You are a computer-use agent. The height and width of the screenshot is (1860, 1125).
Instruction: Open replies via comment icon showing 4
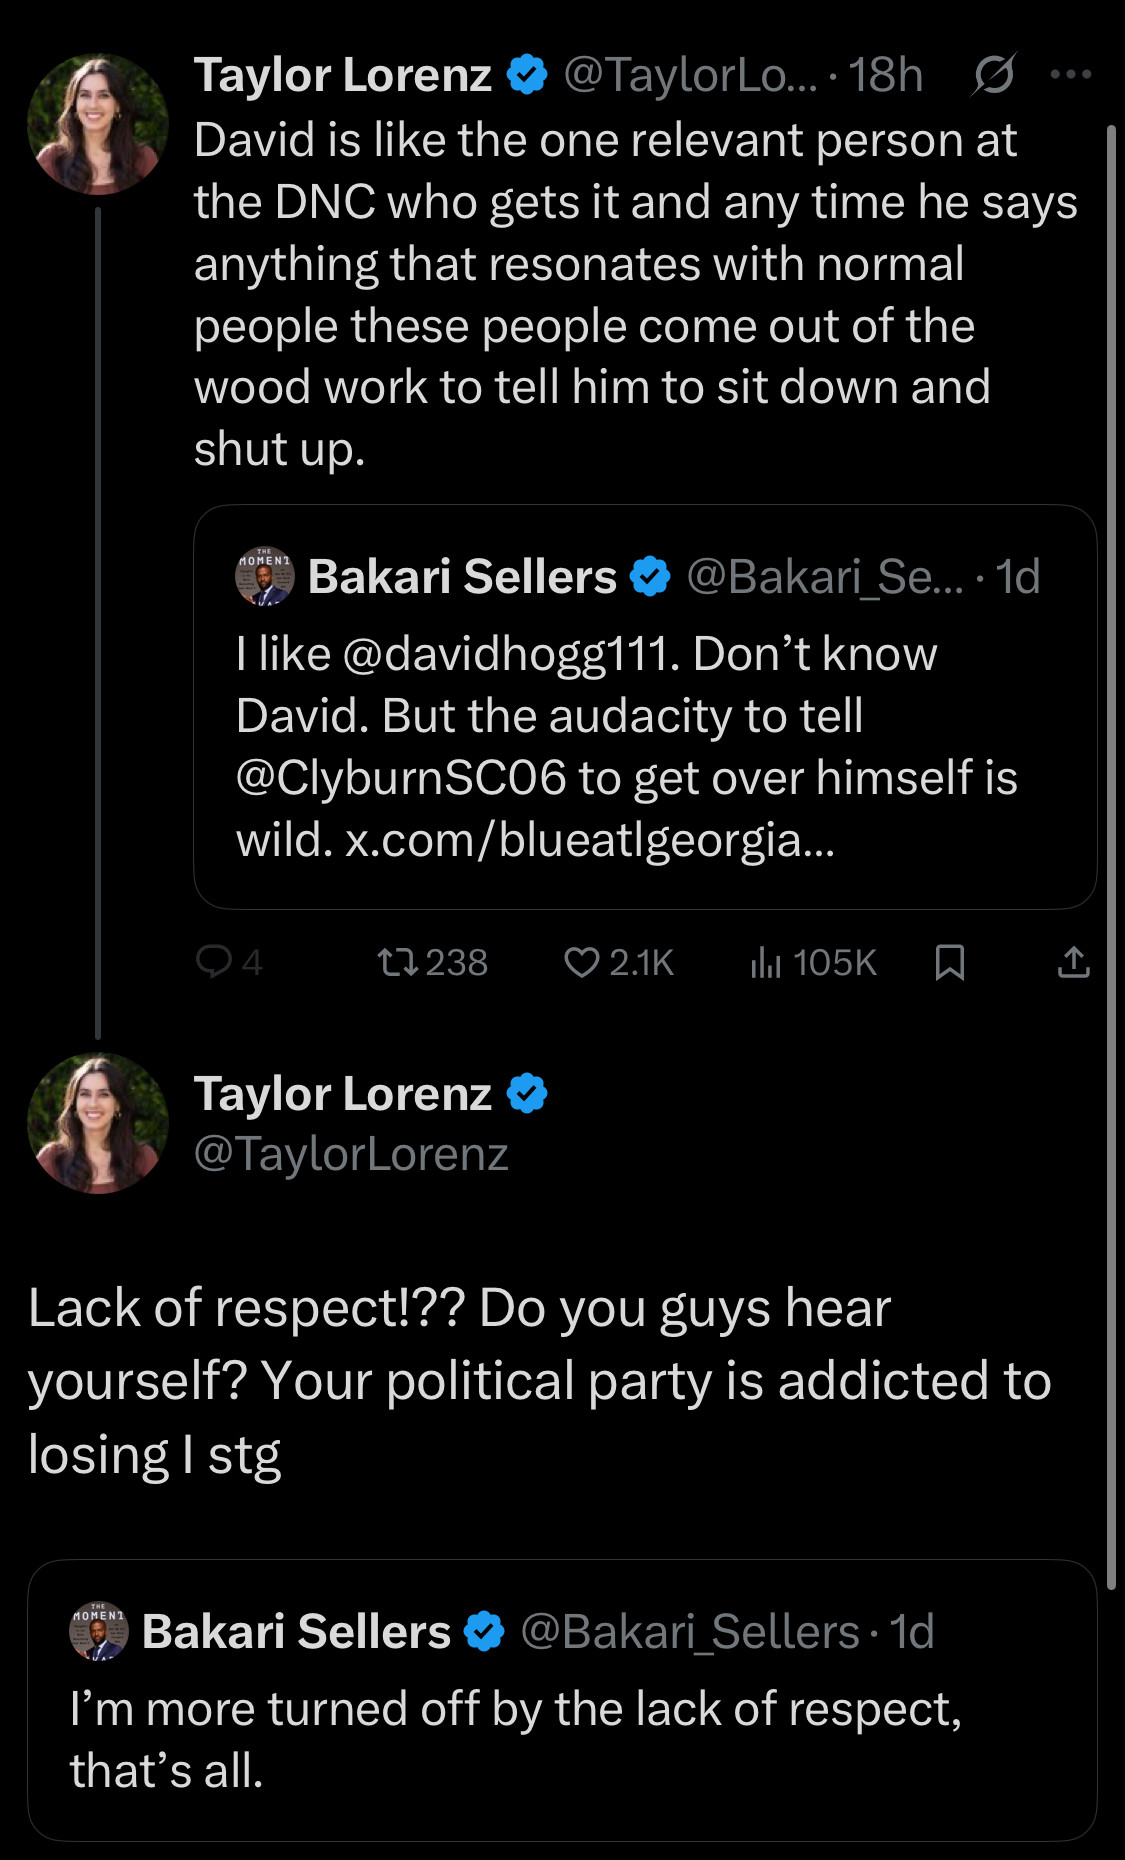(229, 962)
